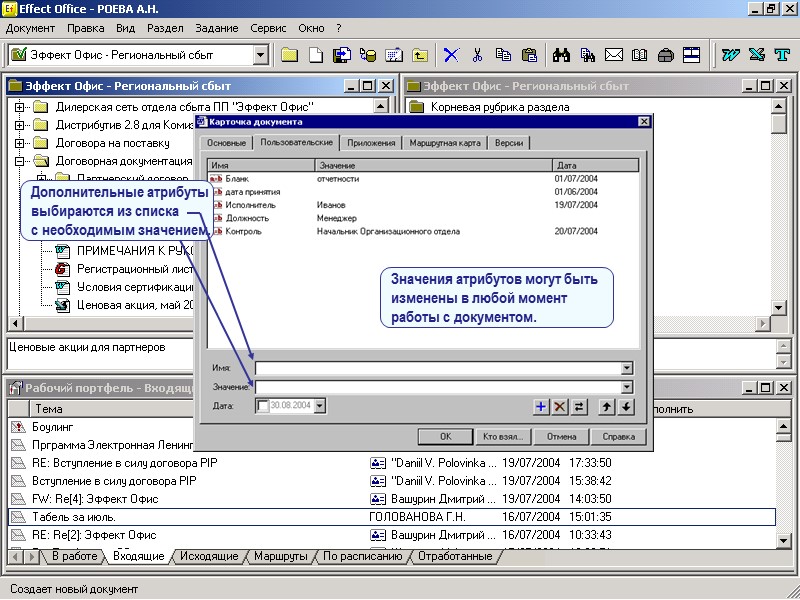This screenshot has width=800, height=600.
Task: Open the Эффект Офис section combo box
Action: point(138,55)
